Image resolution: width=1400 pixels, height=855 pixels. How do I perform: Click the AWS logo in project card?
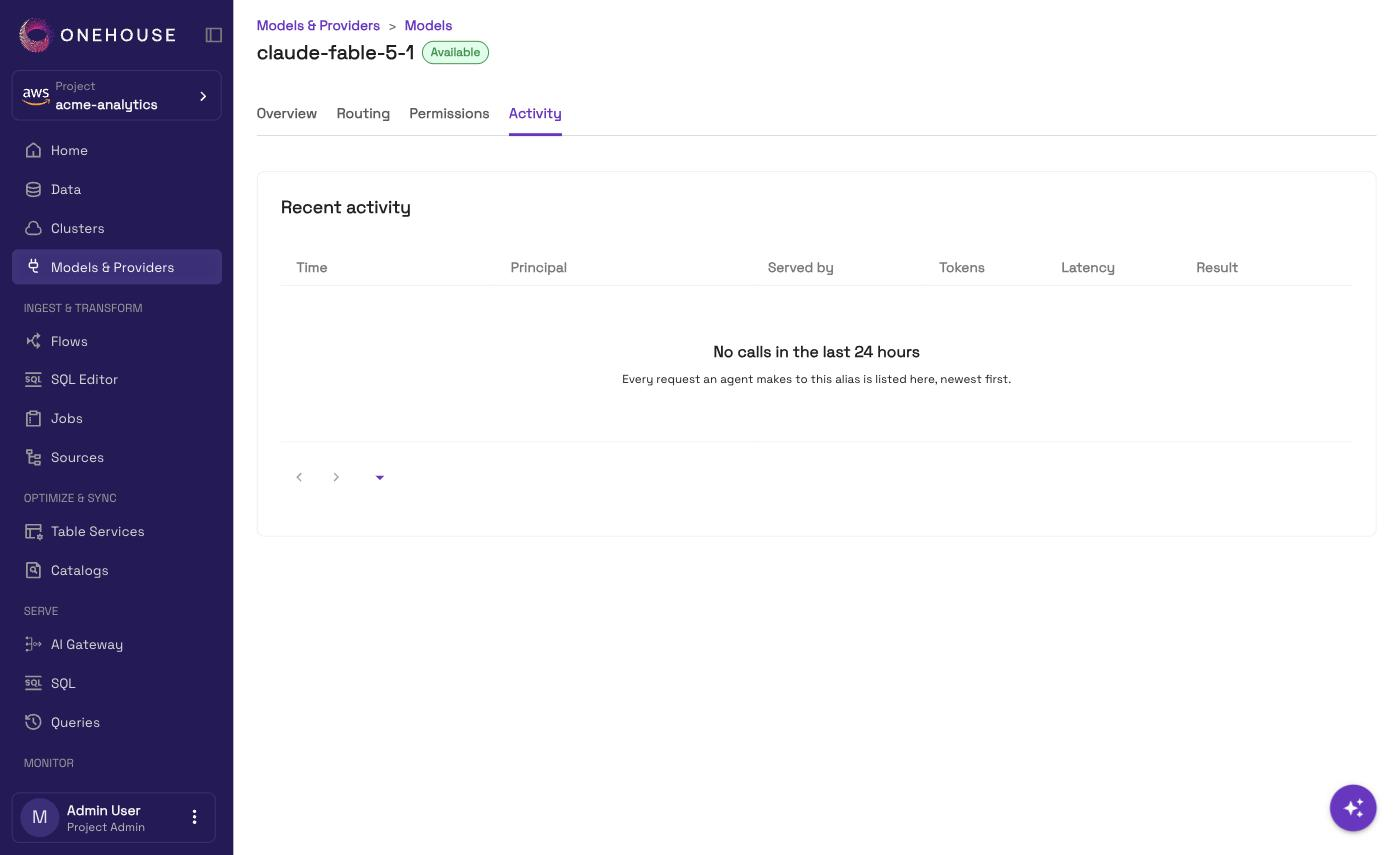click(x=36, y=96)
